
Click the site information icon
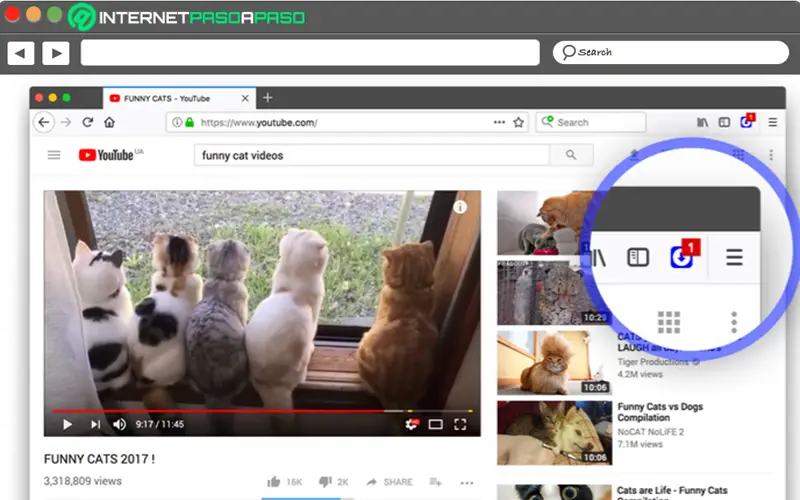click(x=177, y=122)
